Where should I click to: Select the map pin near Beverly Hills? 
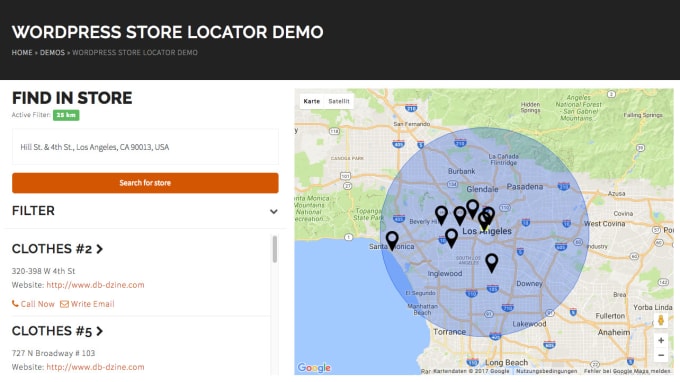441,215
